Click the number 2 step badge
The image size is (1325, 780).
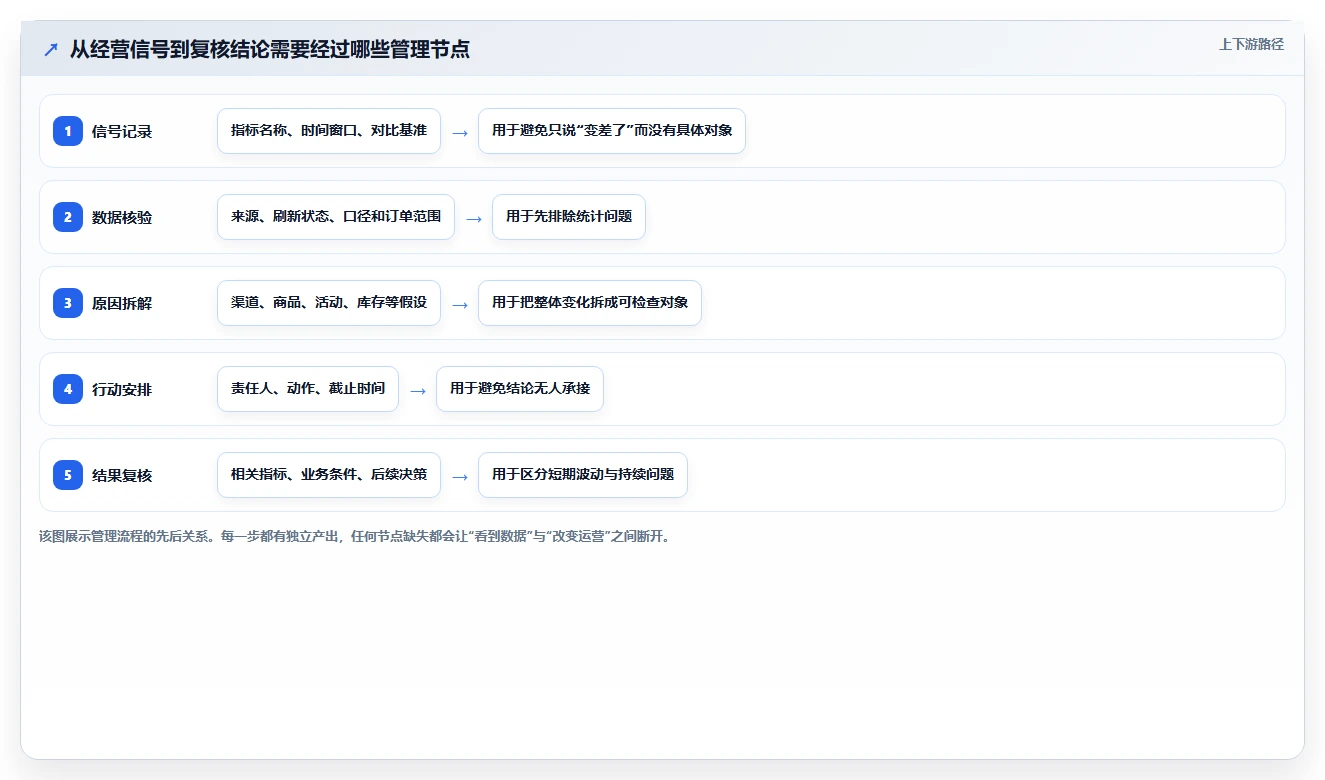(68, 217)
